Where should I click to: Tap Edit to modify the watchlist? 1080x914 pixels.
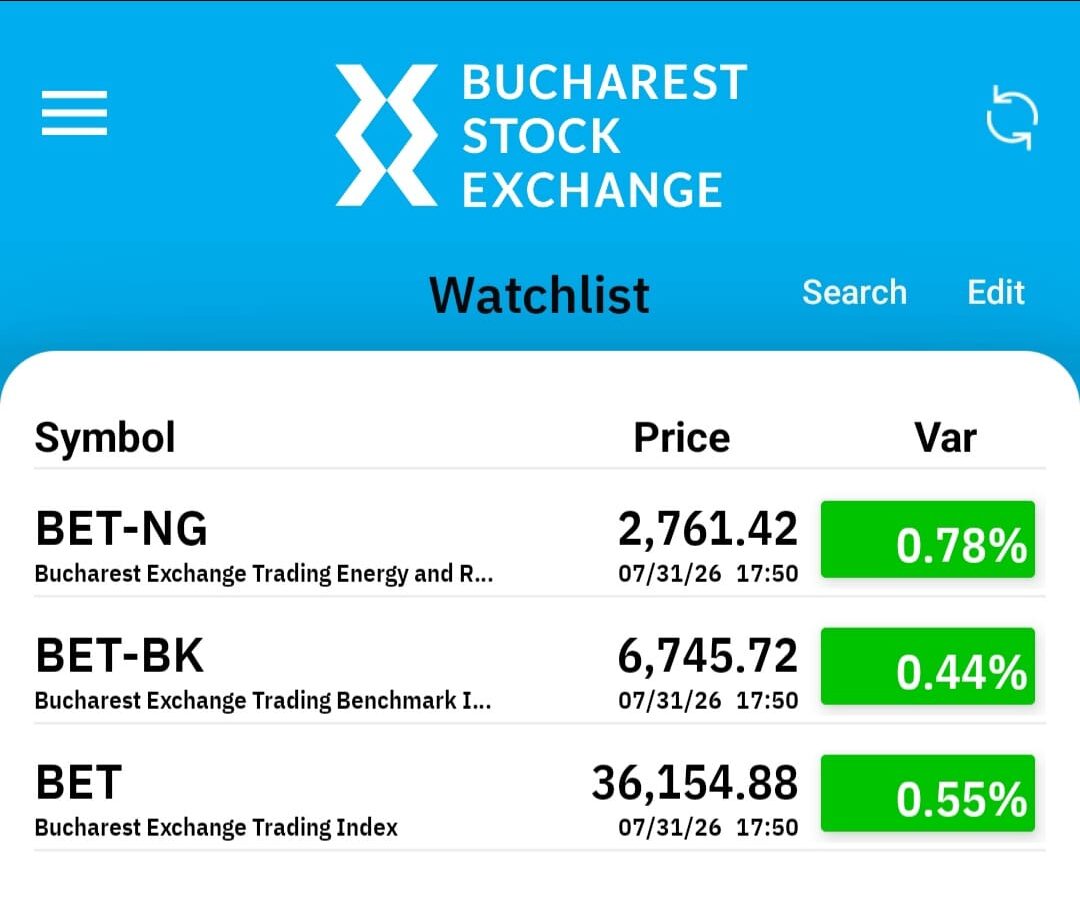[996, 292]
